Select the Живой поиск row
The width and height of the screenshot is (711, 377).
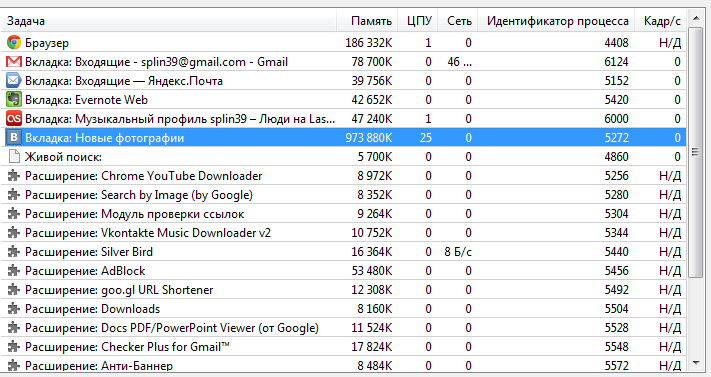click(x=344, y=157)
